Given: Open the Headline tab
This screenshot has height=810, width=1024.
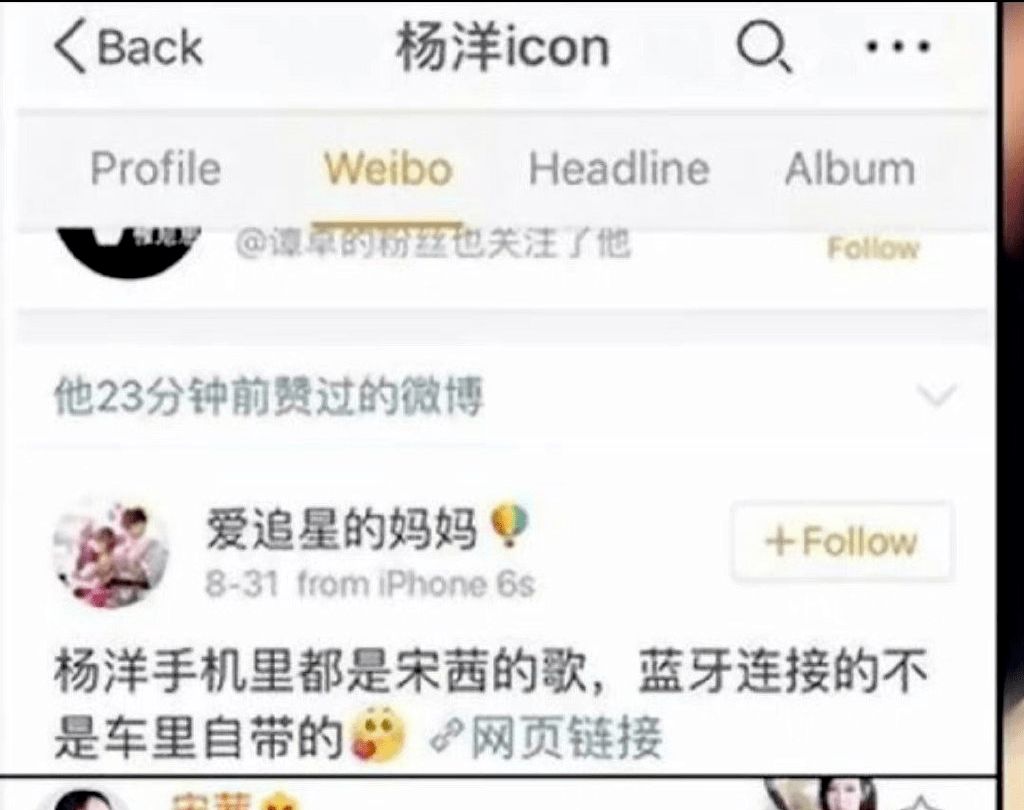Looking at the screenshot, I should 618,169.
